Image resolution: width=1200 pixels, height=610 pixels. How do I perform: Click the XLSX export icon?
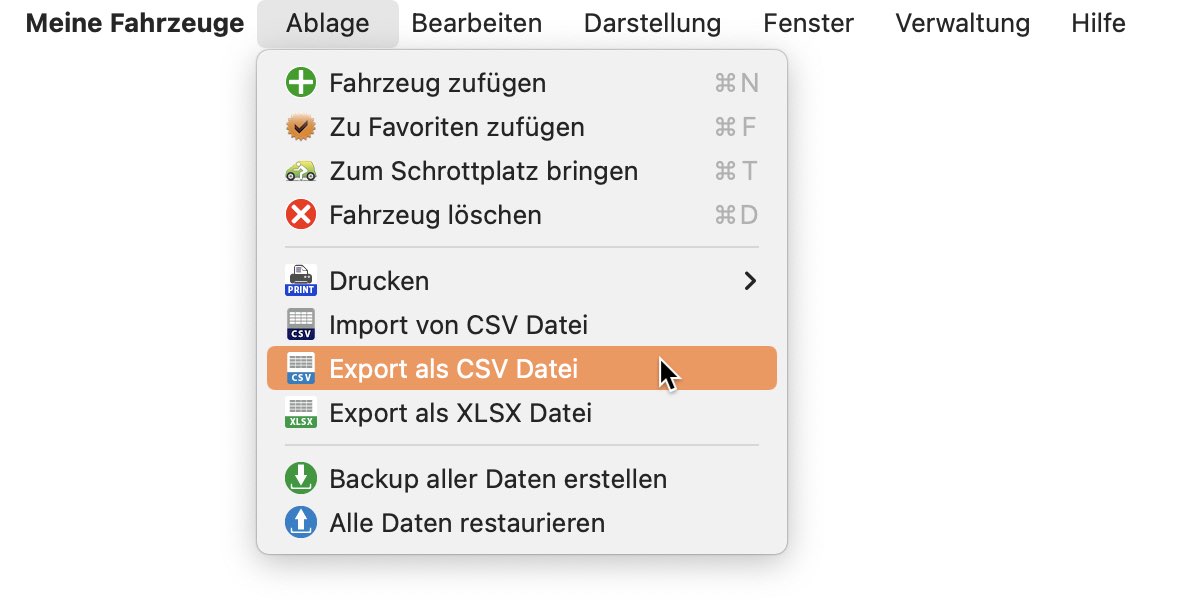point(301,413)
